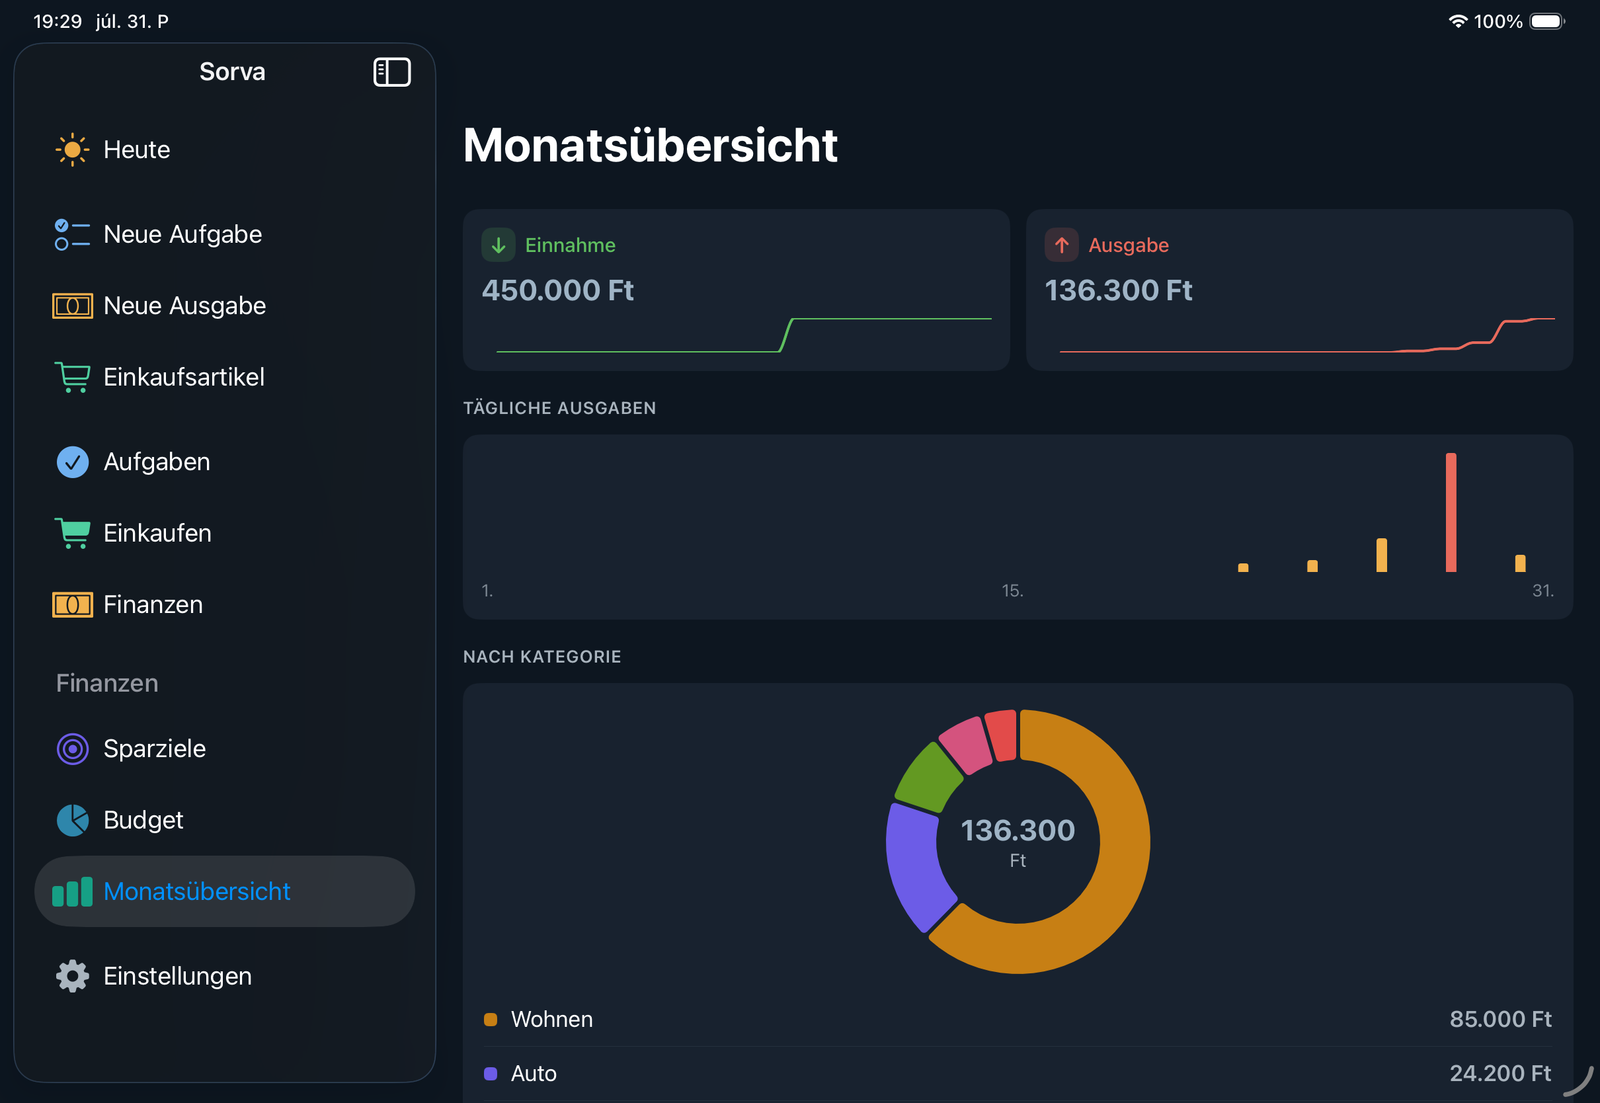This screenshot has height=1103, width=1600.
Task: Click the Wohnen category row label
Action: tap(552, 1020)
